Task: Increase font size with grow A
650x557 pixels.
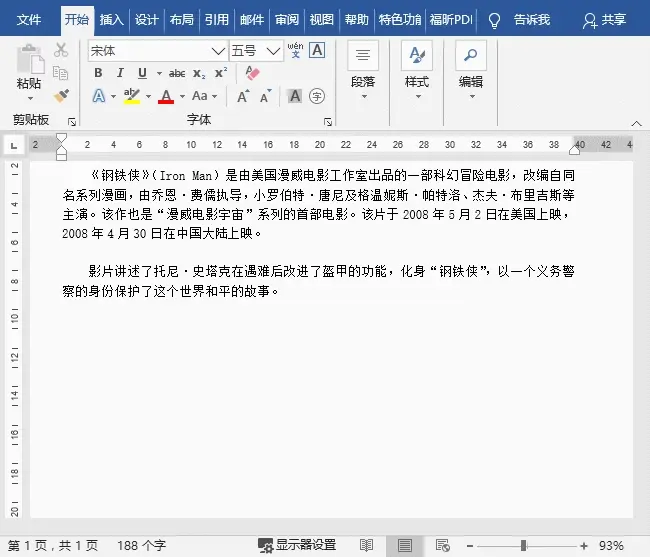Action: (x=243, y=96)
